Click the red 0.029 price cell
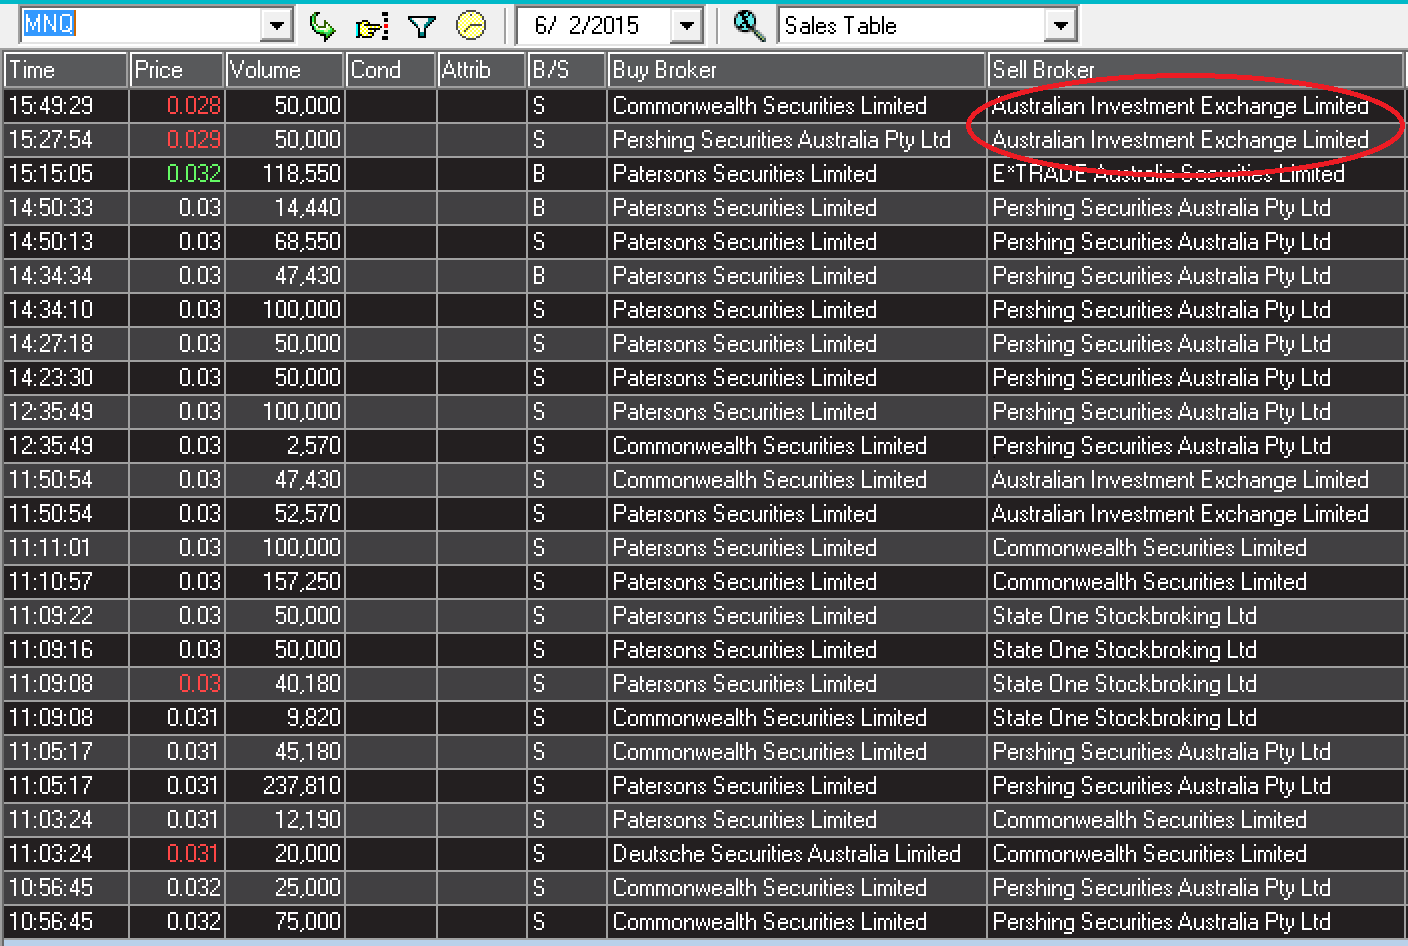The image size is (1408, 946). point(177,140)
